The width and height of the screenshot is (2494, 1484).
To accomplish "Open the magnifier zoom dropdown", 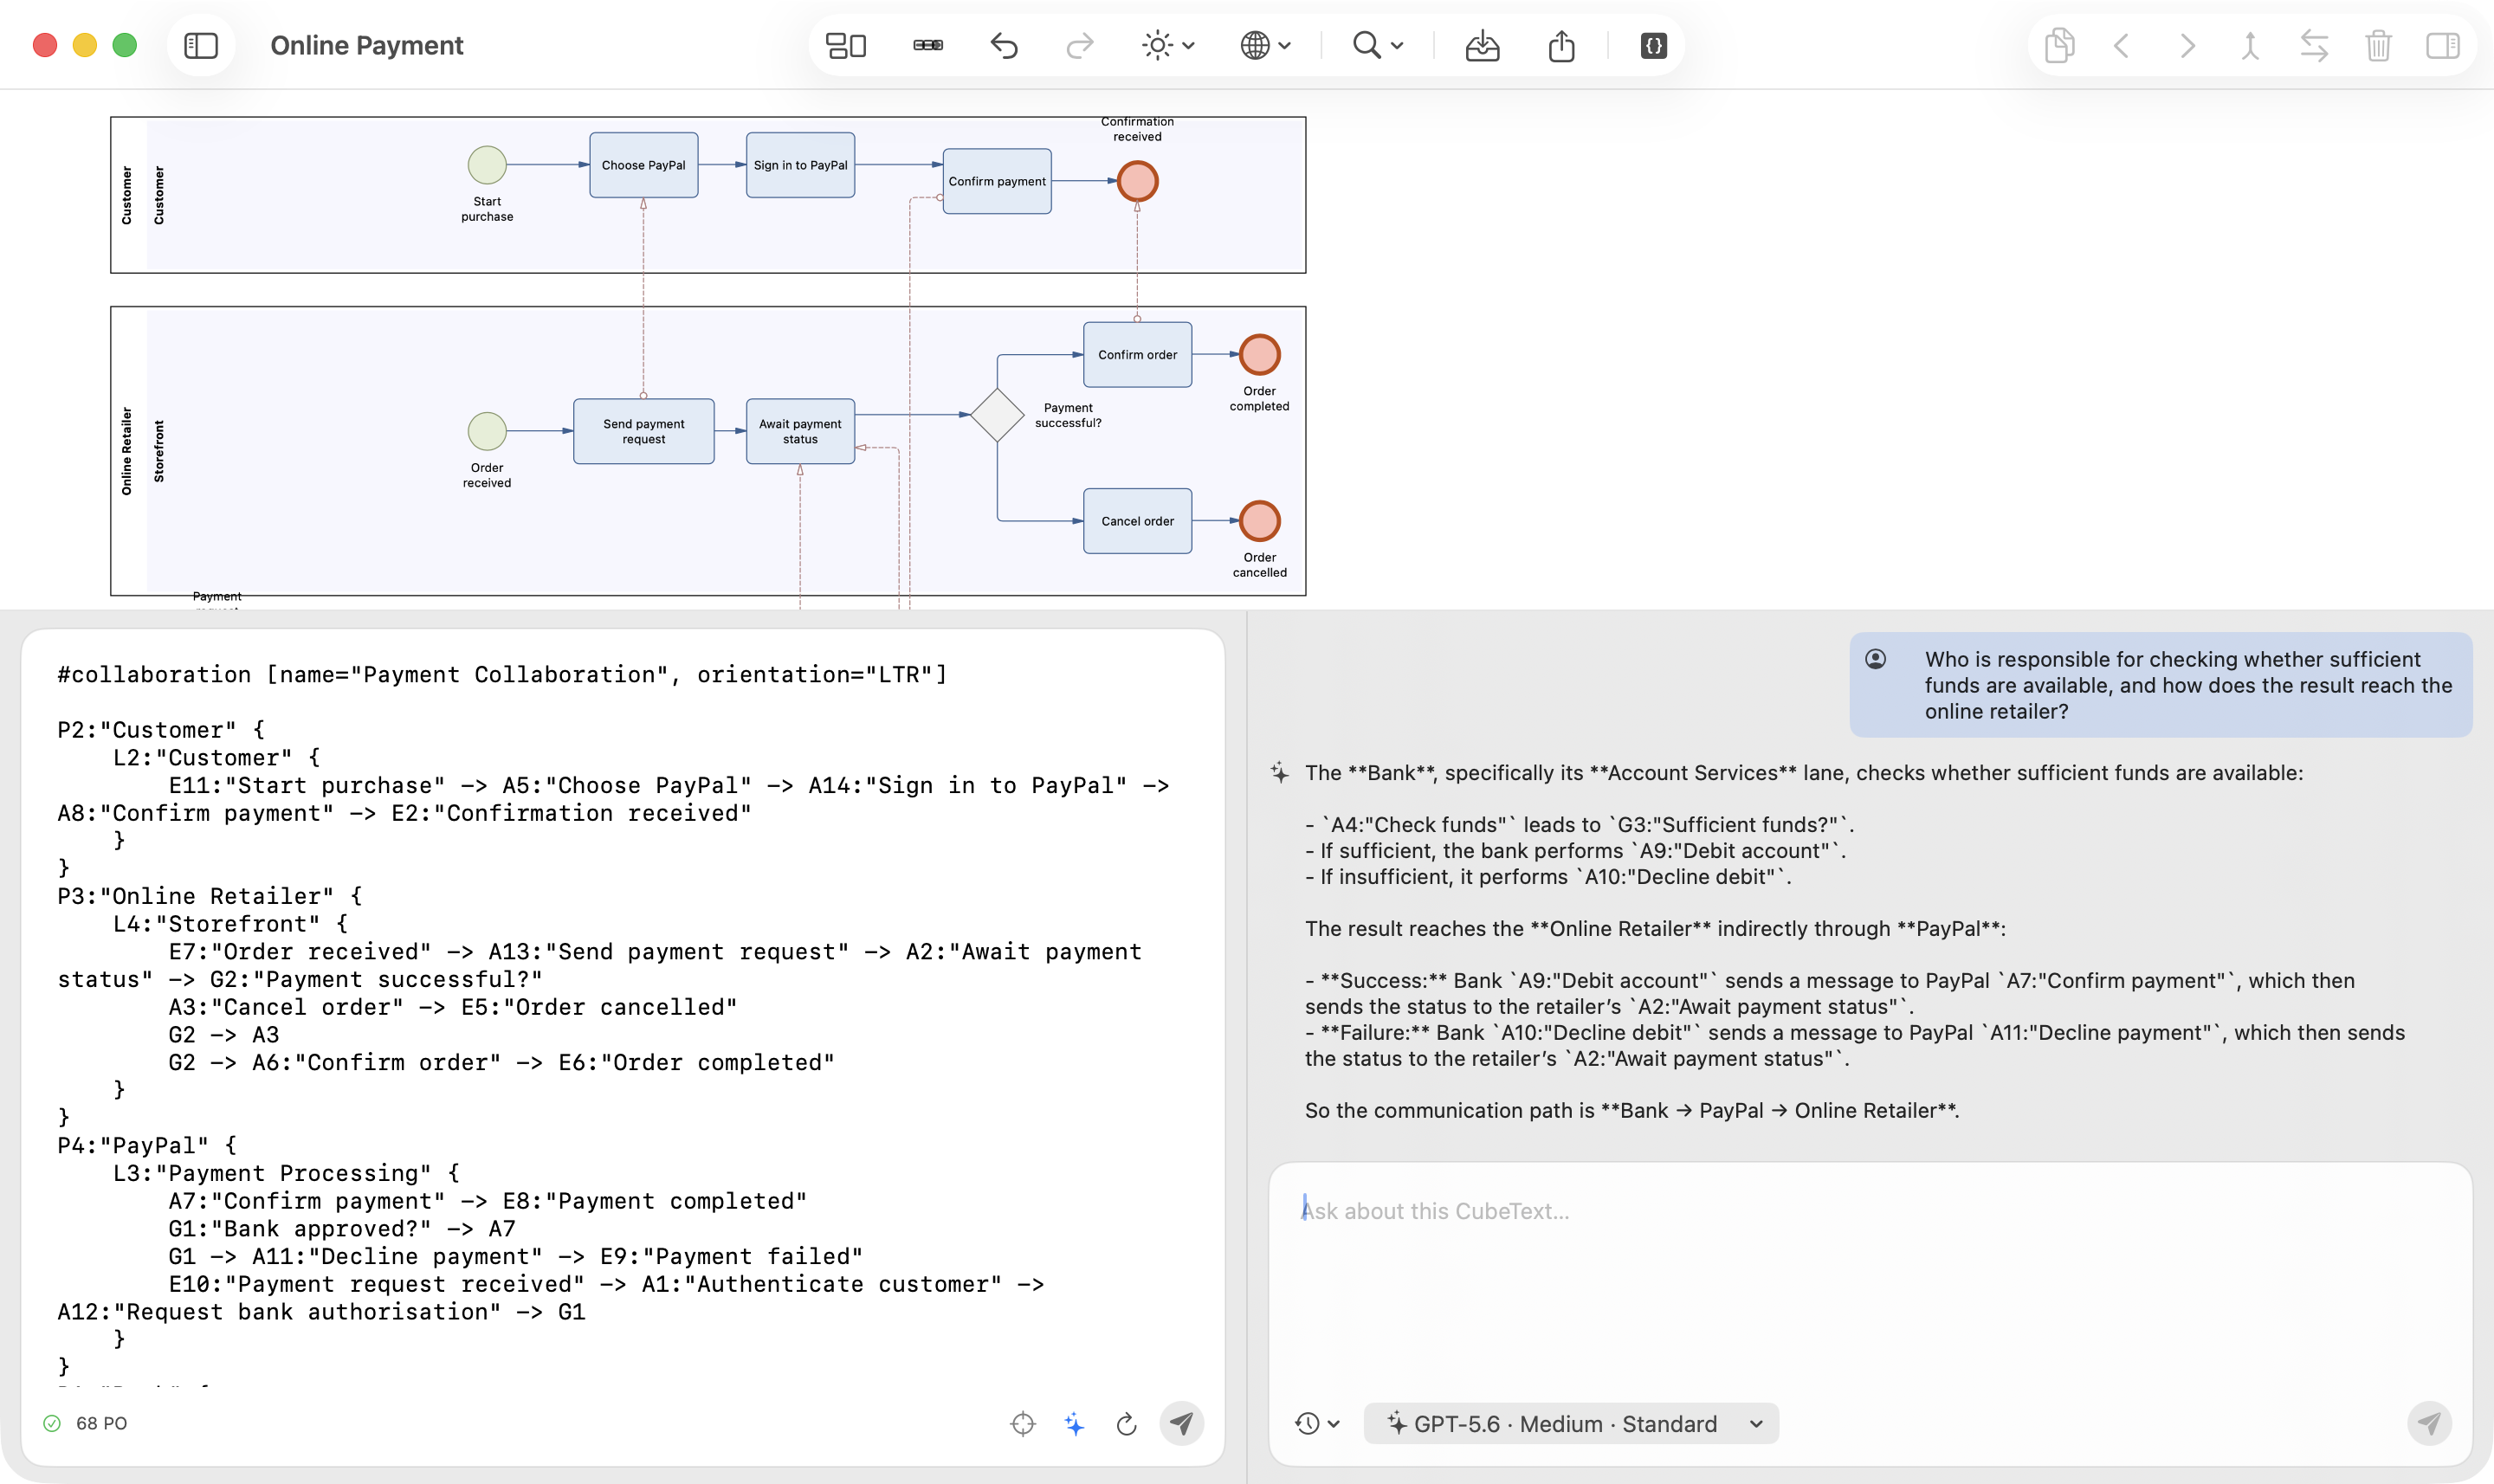I will 1378,46.
